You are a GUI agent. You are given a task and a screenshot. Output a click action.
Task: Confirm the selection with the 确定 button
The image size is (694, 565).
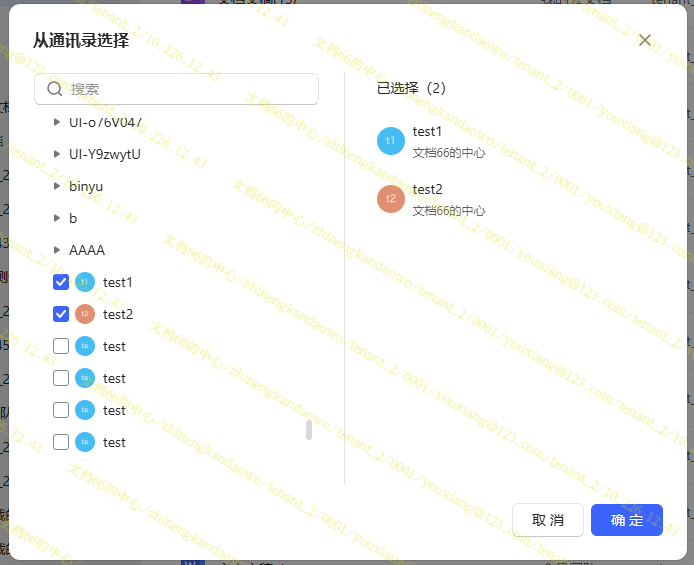click(x=626, y=520)
